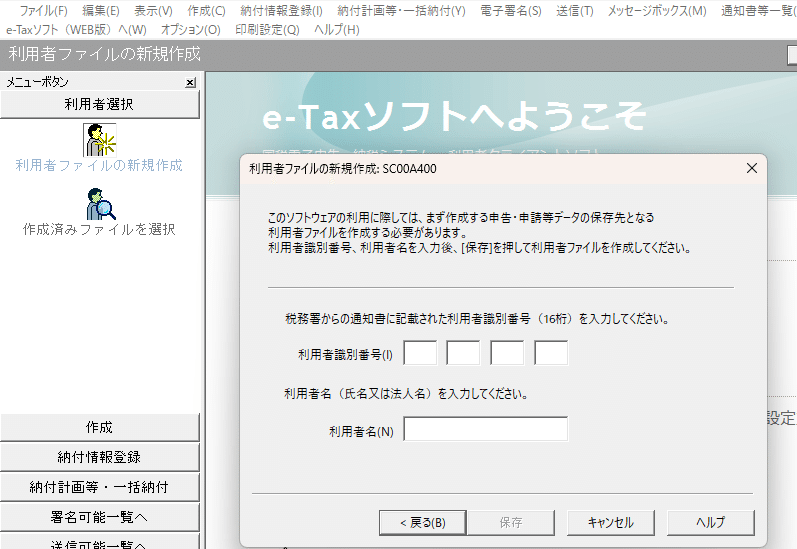Focus the first 利用者識別番号 digit box
797x549 pixels.
(420, 353)
